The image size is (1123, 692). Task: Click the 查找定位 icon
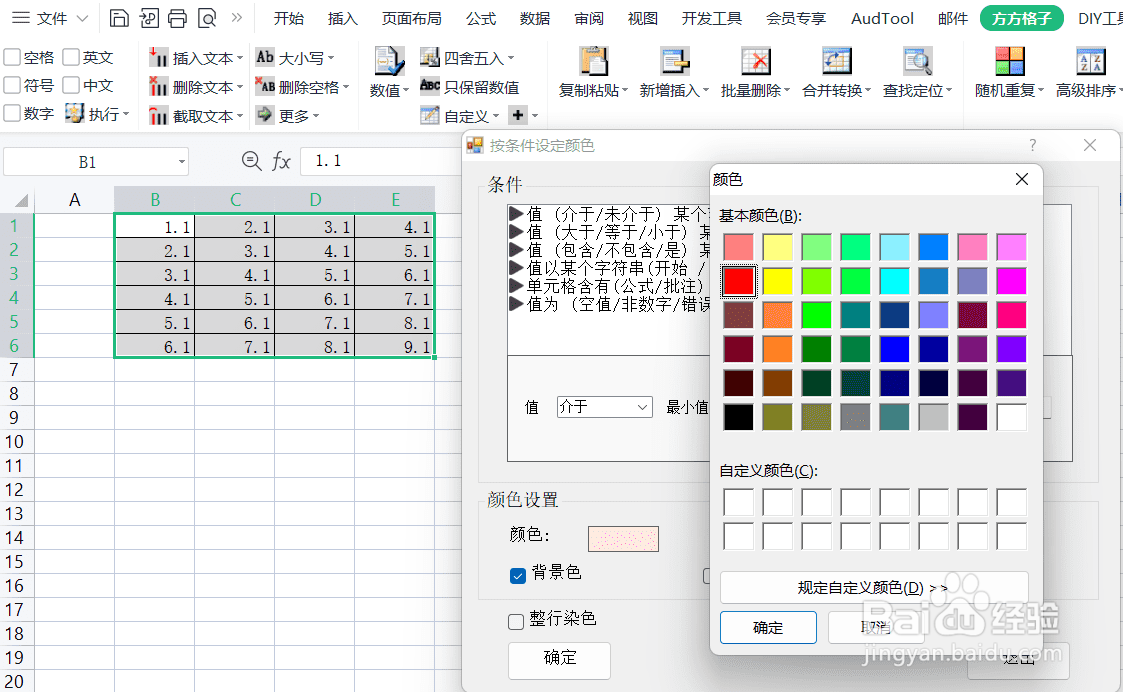tap(917, 61)
